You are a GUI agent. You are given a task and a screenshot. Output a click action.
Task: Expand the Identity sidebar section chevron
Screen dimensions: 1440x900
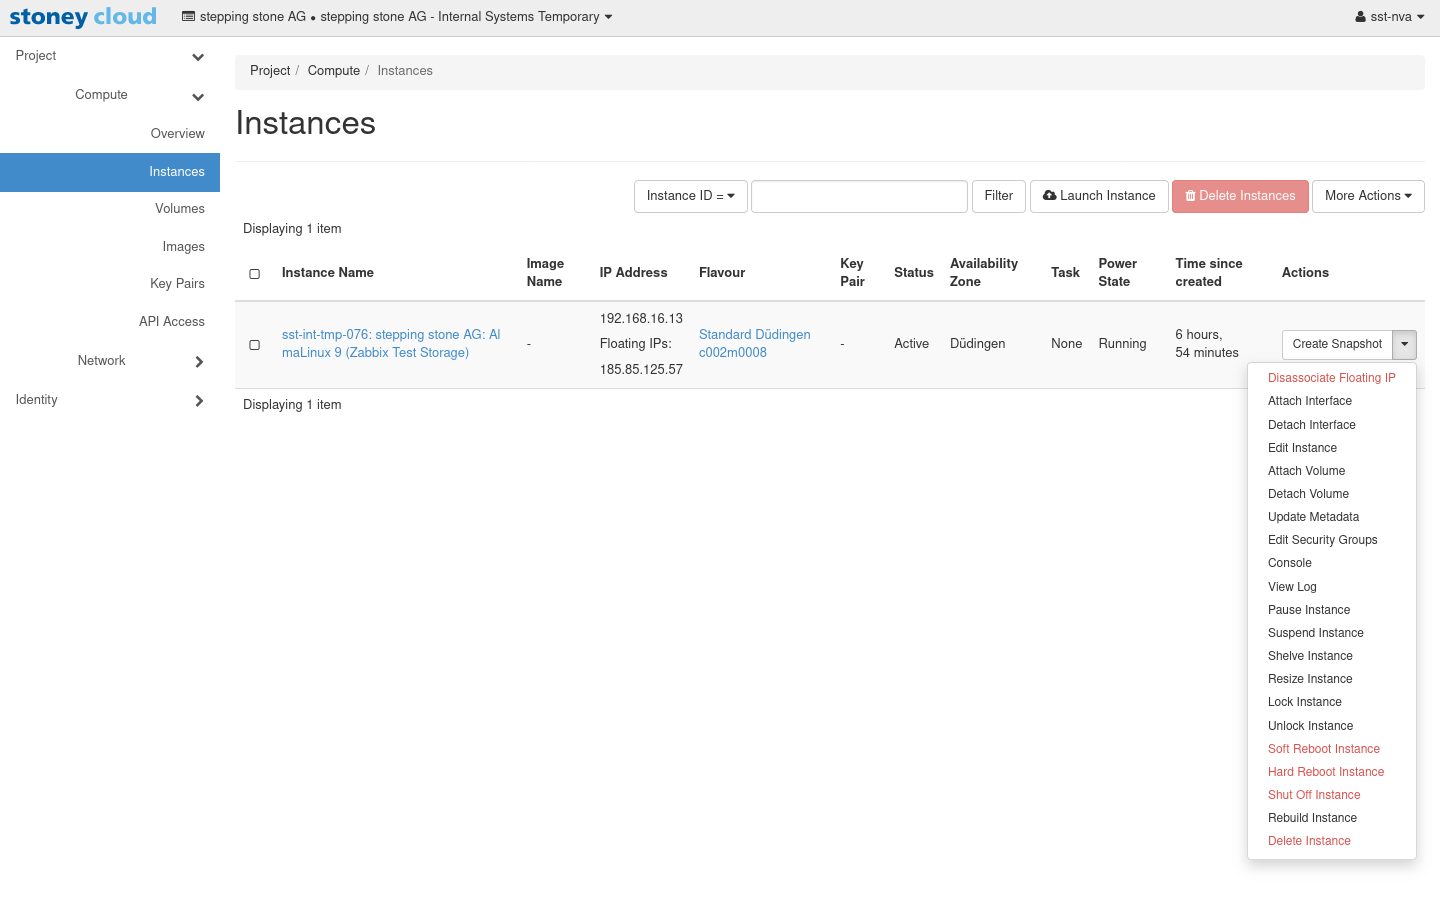[x=198, y=401]
